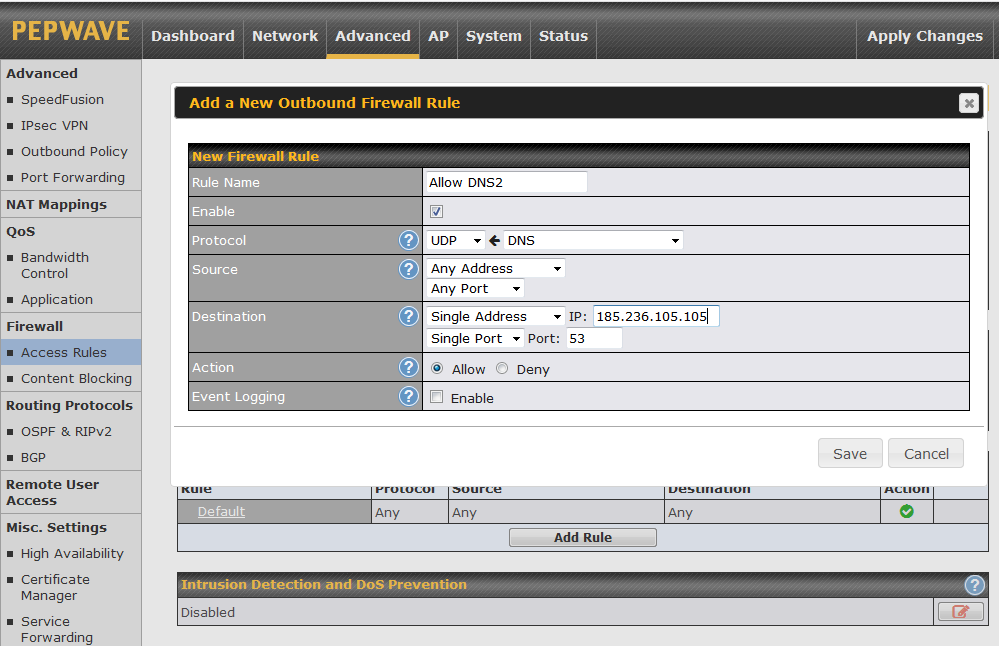The image size is (999, 646).
Task: Open the Protocol help tooltip
Action: point(408,240)
